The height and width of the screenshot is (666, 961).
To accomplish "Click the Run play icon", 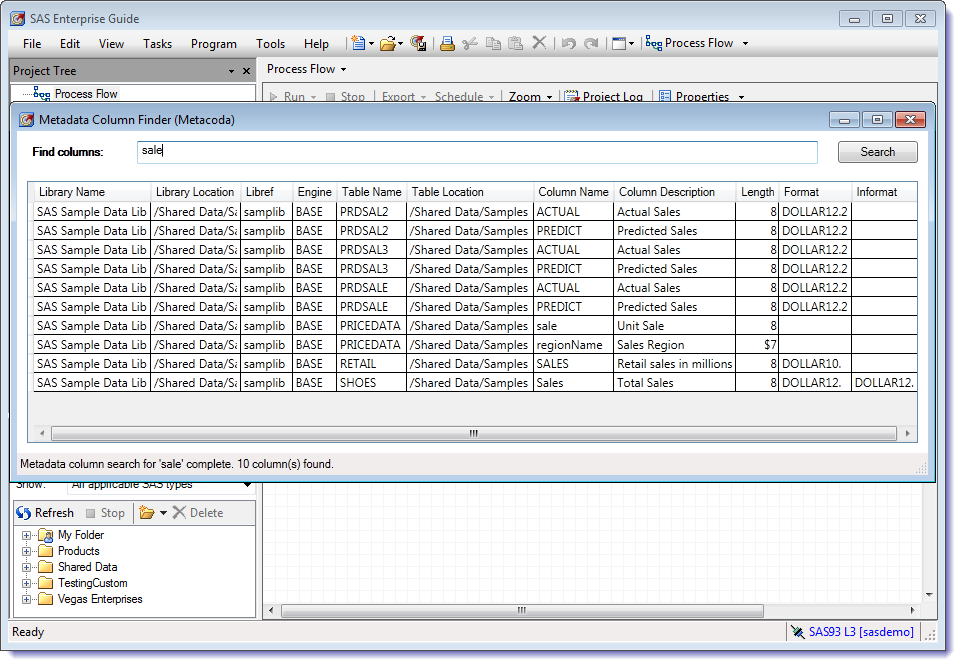I will pos(273,97).
